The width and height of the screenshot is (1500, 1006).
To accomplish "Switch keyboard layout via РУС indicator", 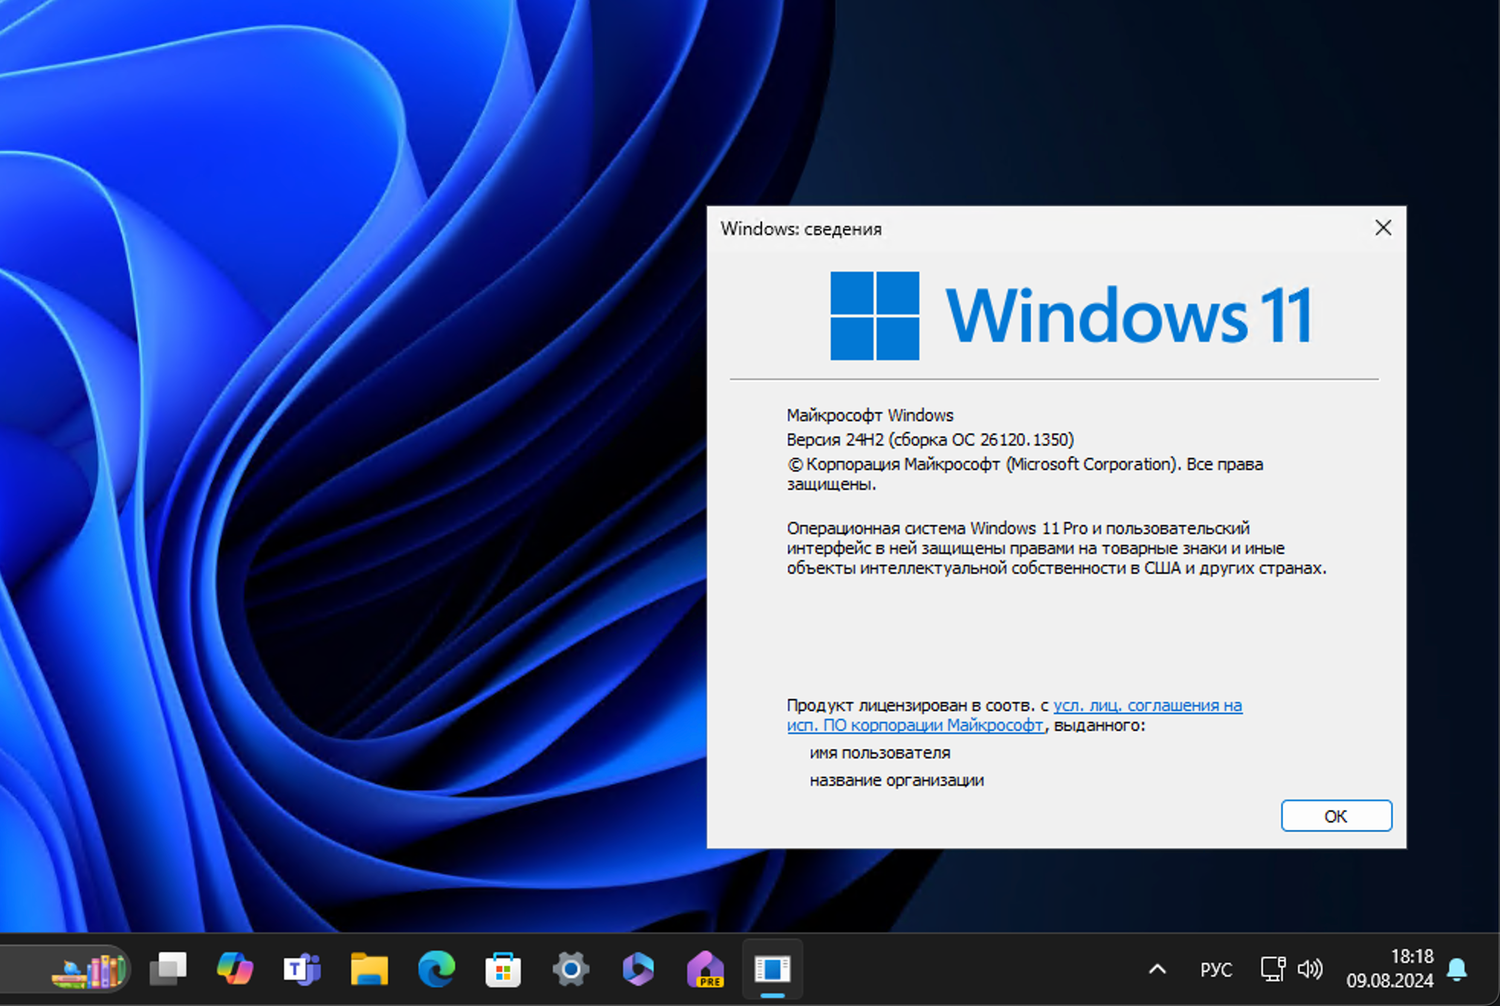I will click(x=1215, y=969).
